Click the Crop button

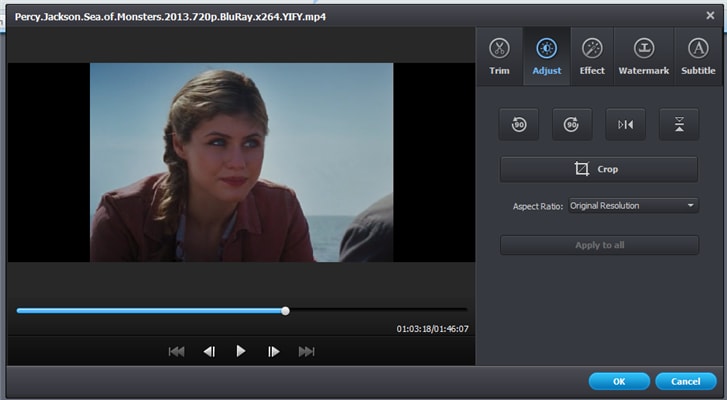(599, 169)
